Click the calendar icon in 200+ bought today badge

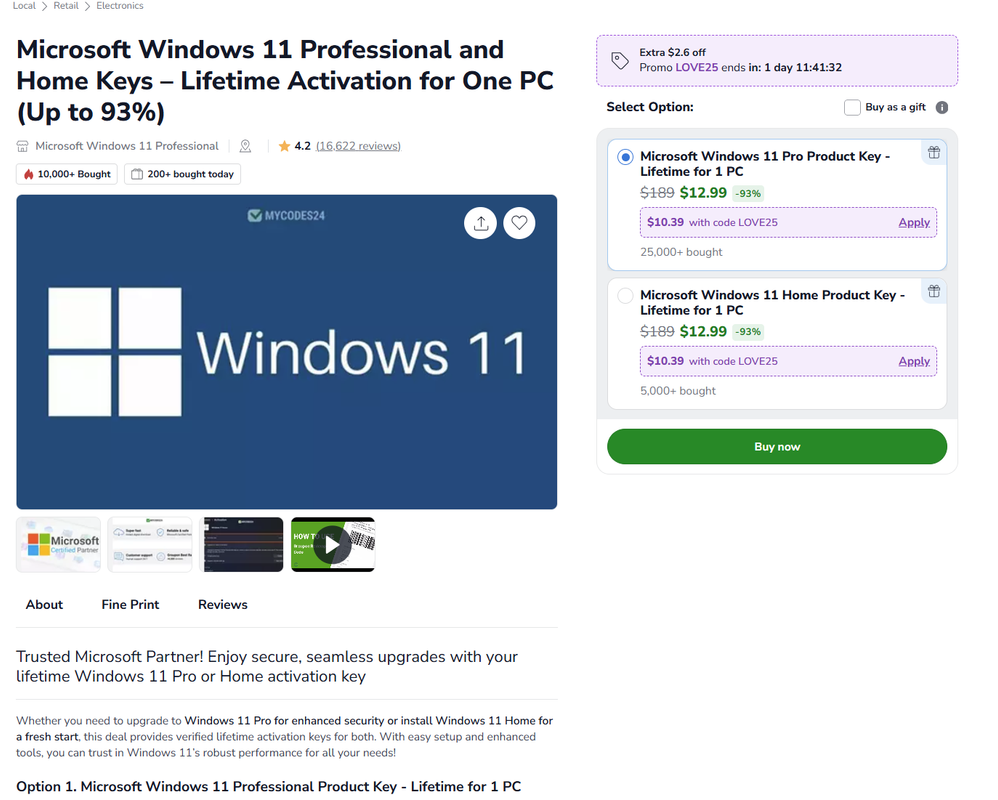tap(137, 174)
